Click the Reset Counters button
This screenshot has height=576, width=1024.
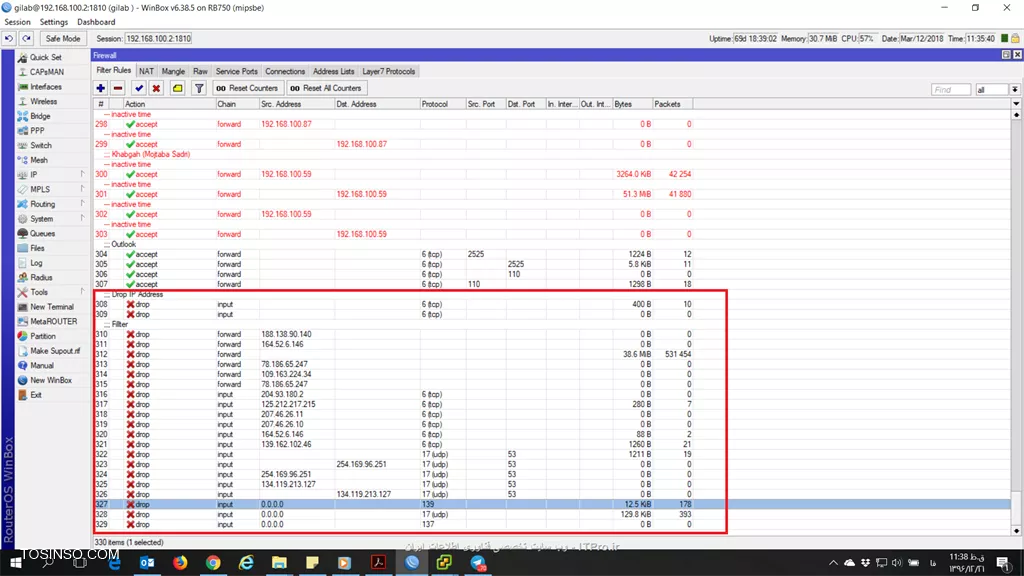[247, 88]
